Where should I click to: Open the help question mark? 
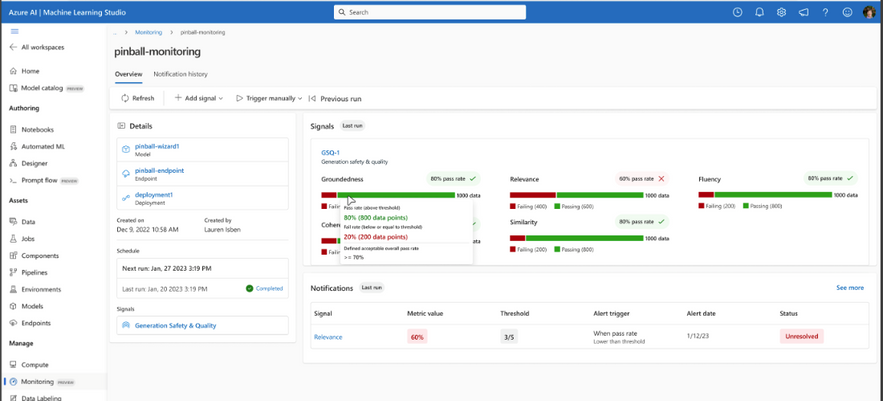pos(825,12)
